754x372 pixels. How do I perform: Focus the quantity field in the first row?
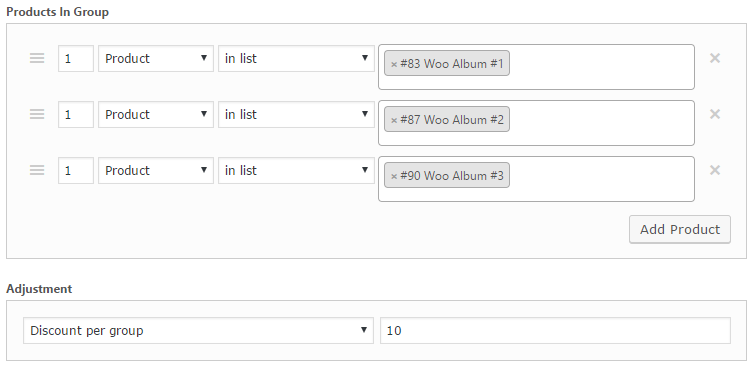coord(76,59)
